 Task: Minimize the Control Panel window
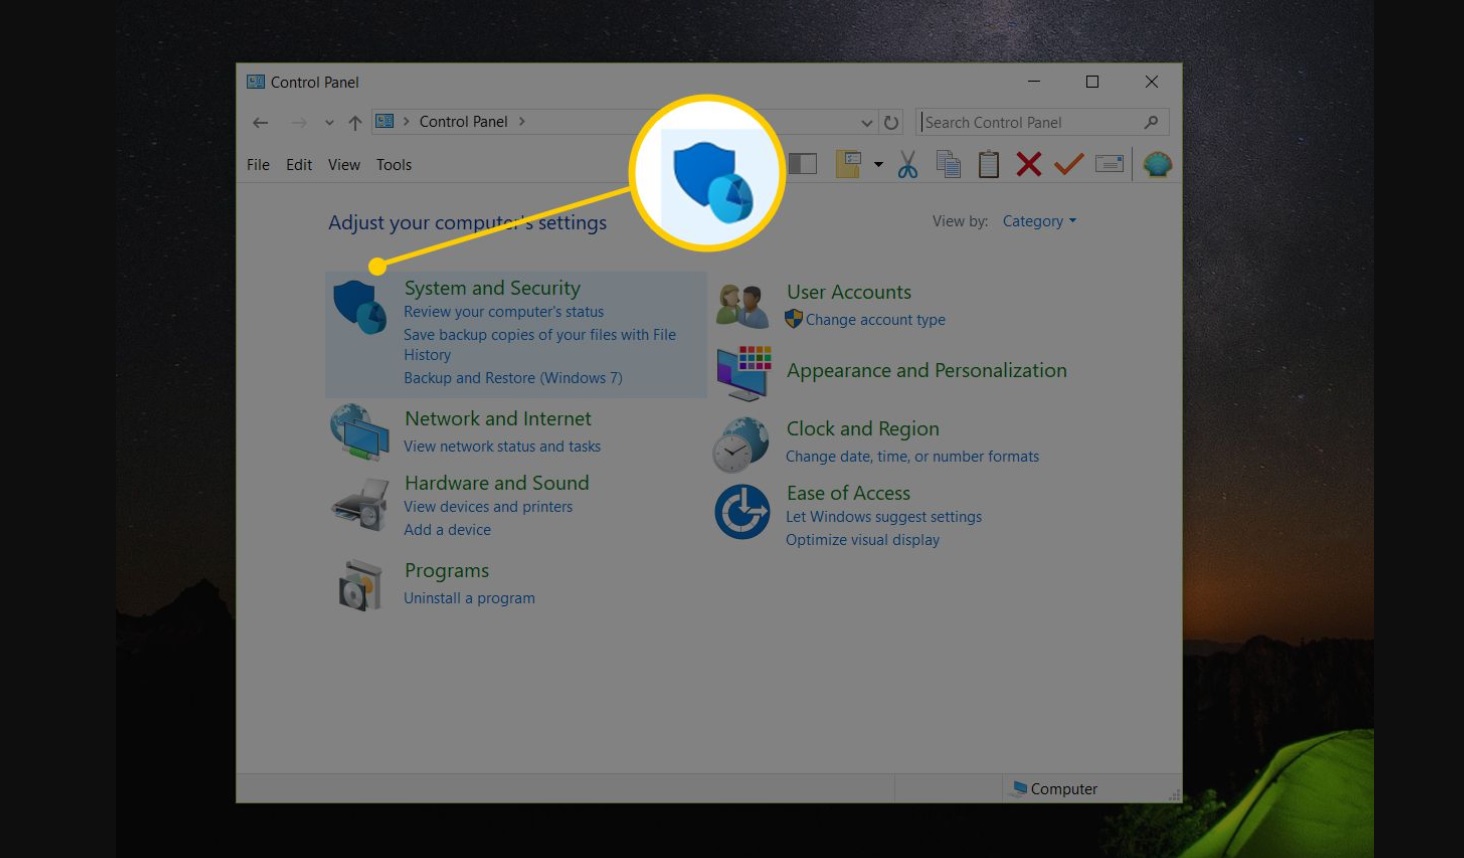click(x=1034, y=82)
